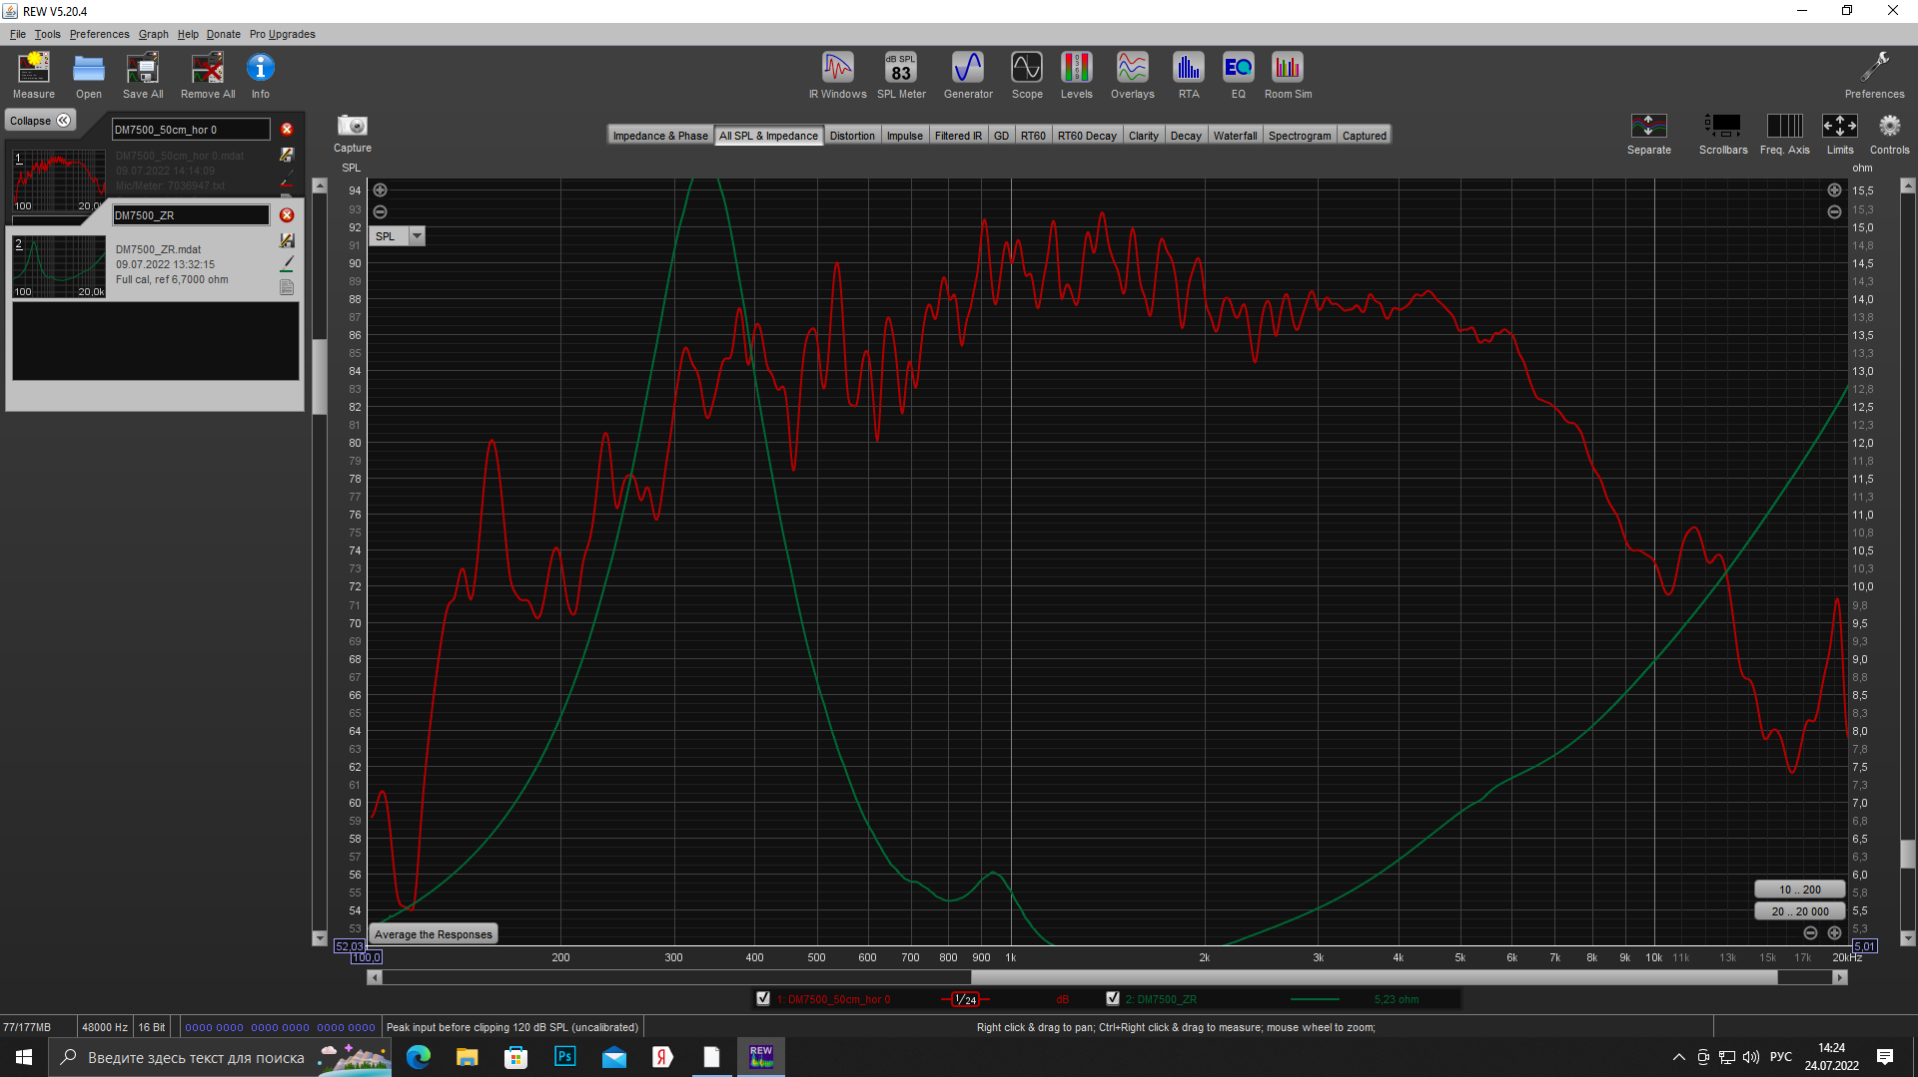Switch to Impedance & Phase tab
The height and width of the screenshot is (1077, 1918).
[x=660, y=135]
